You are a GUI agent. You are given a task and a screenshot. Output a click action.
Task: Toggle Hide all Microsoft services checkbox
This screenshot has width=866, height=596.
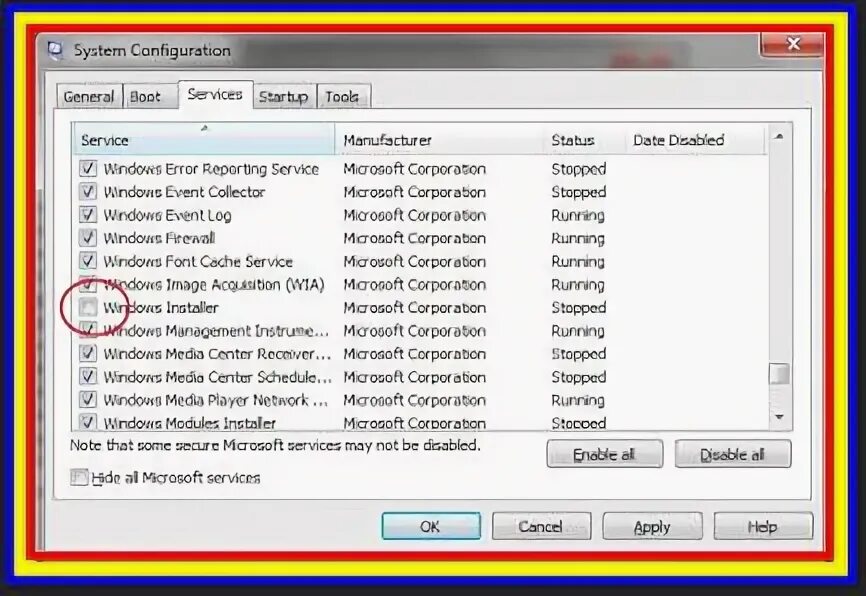pos(79,477)
